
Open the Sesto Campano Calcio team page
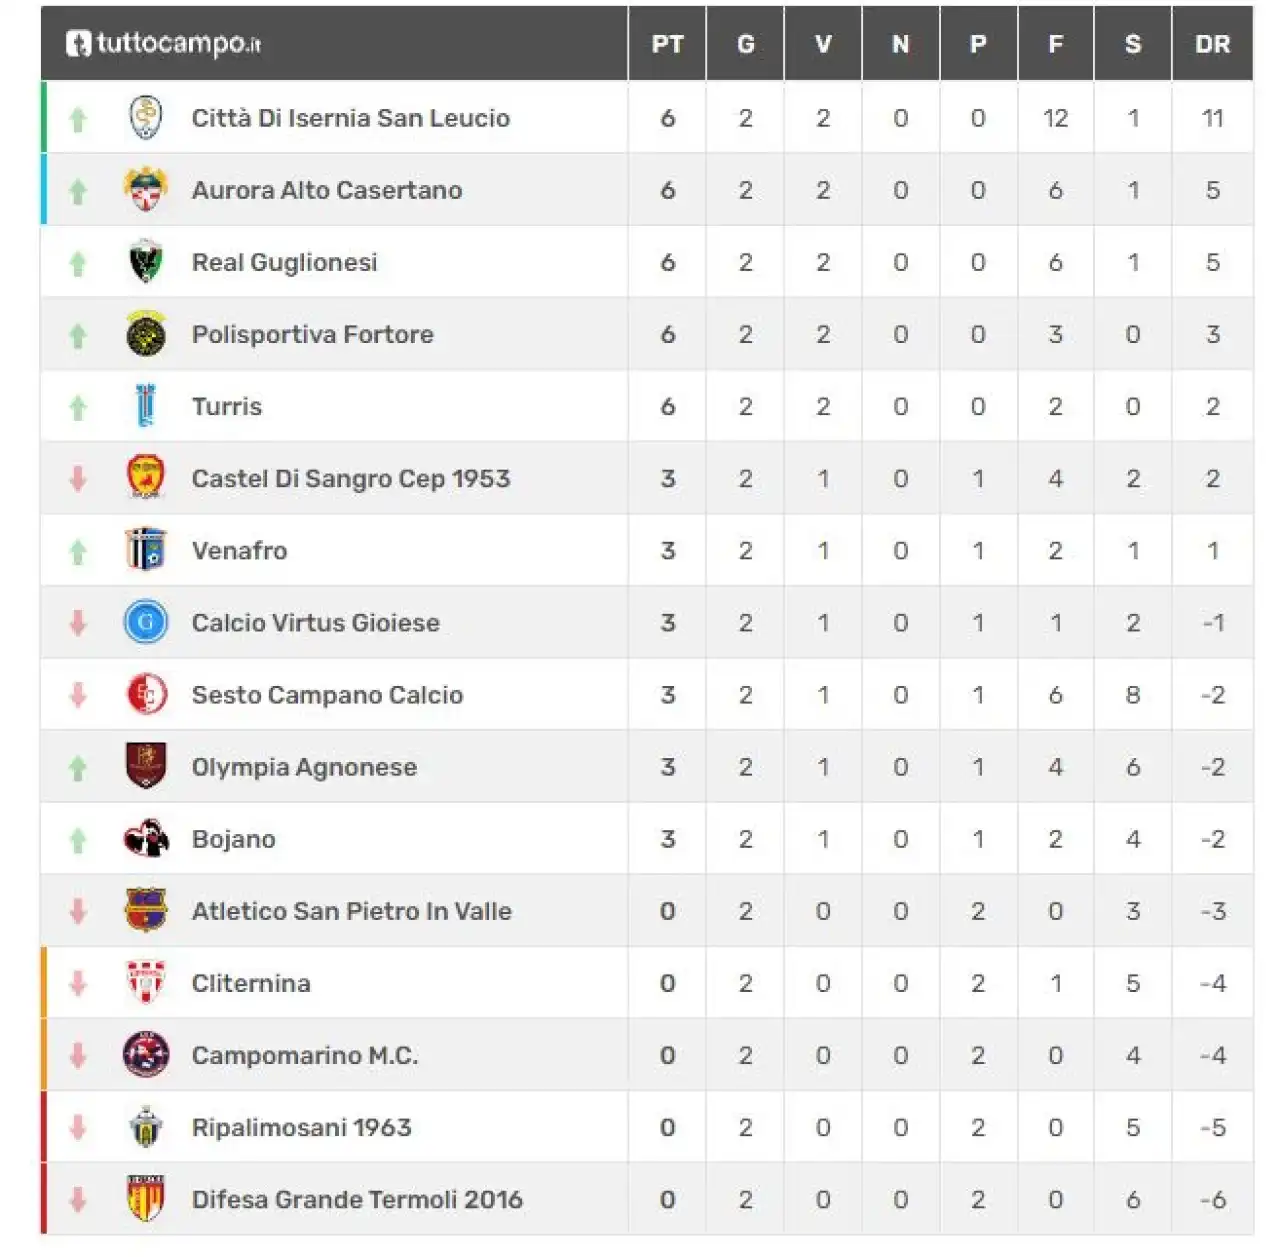click(327, 695)
